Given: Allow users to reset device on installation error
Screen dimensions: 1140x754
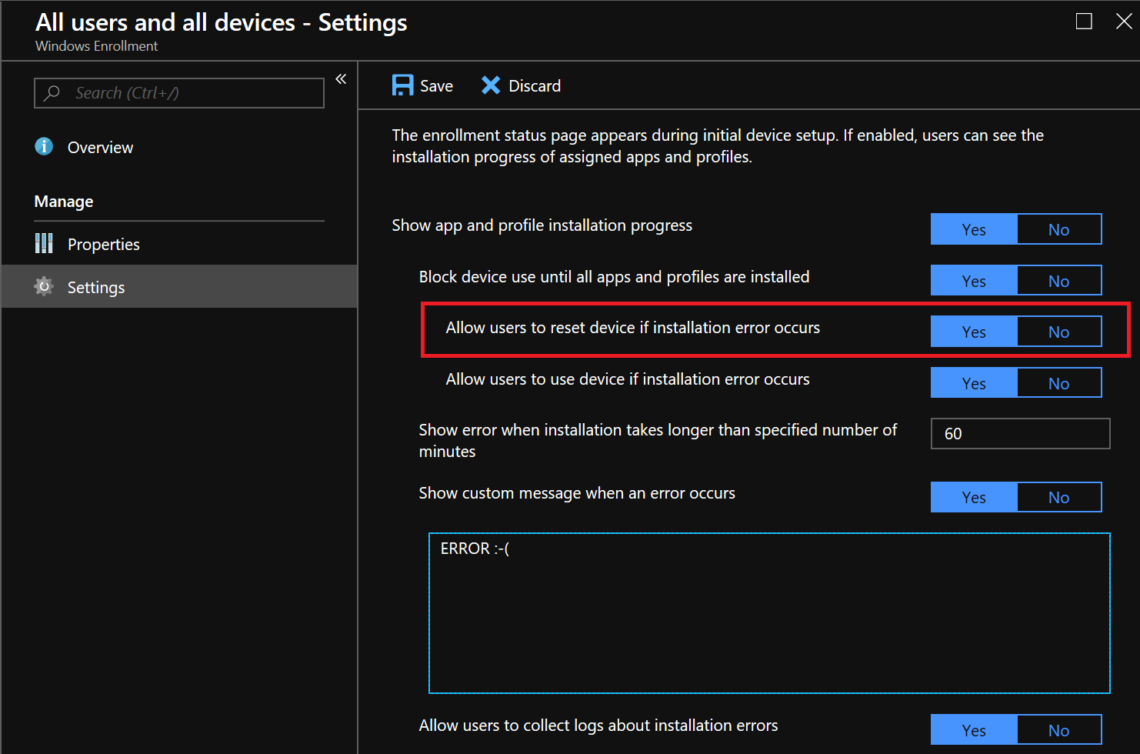Looking at the screenshot, I should (973, 331).
